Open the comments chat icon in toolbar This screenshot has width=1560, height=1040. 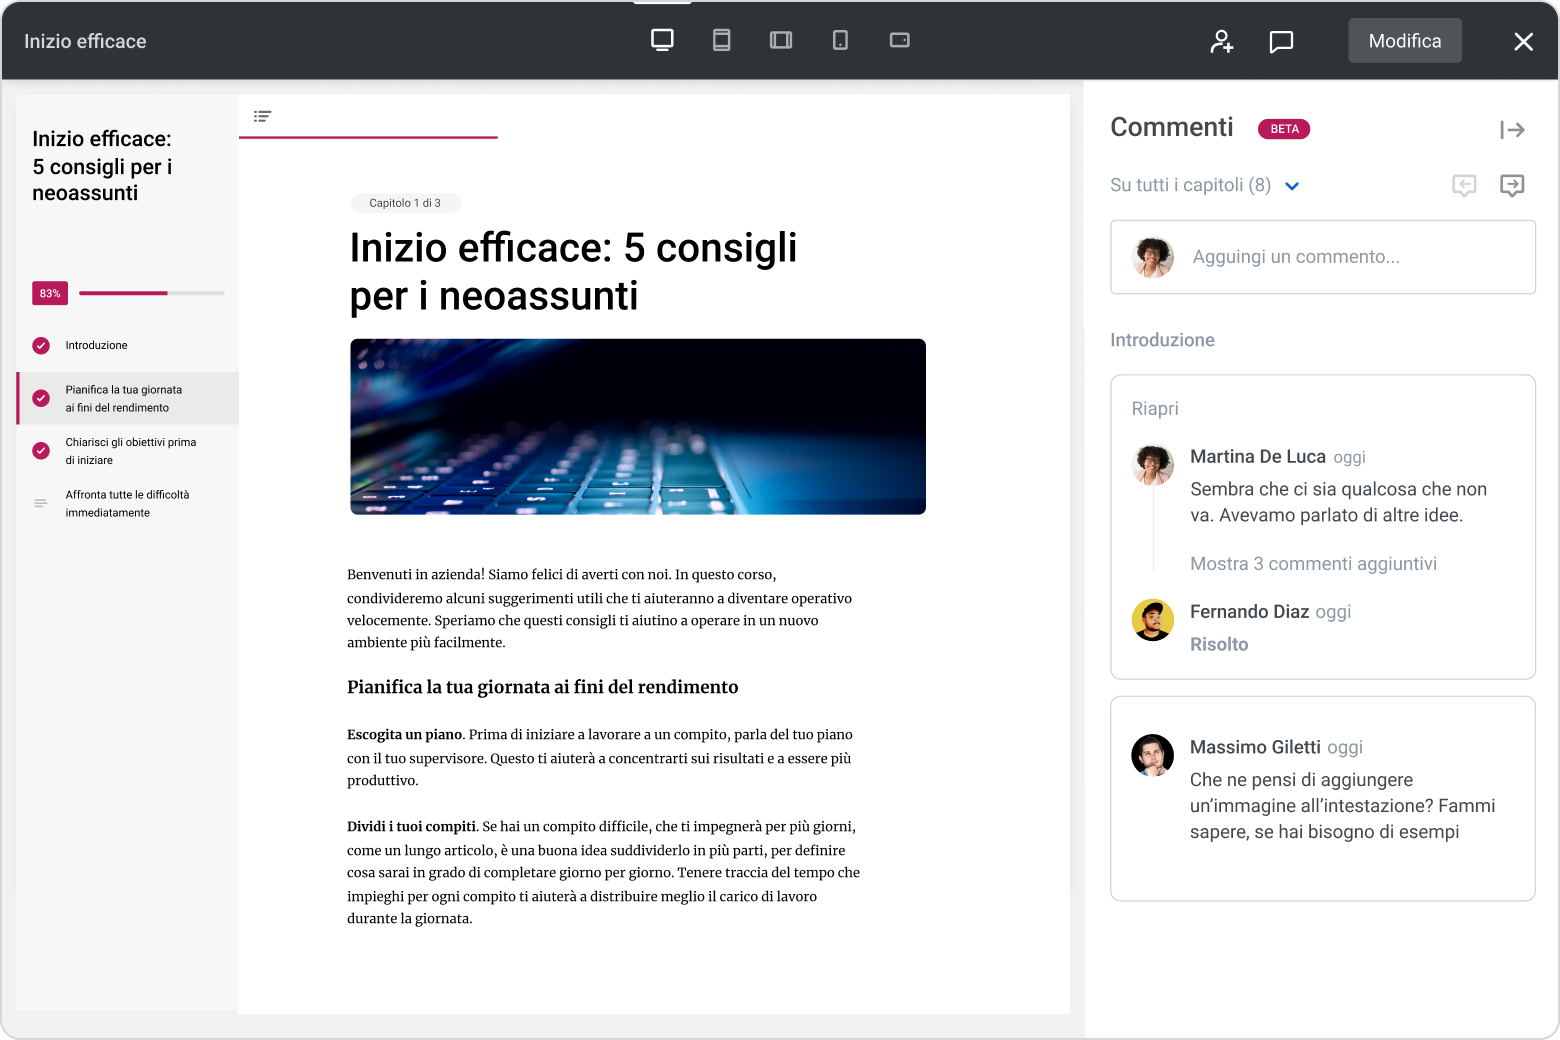(1281, 41)
